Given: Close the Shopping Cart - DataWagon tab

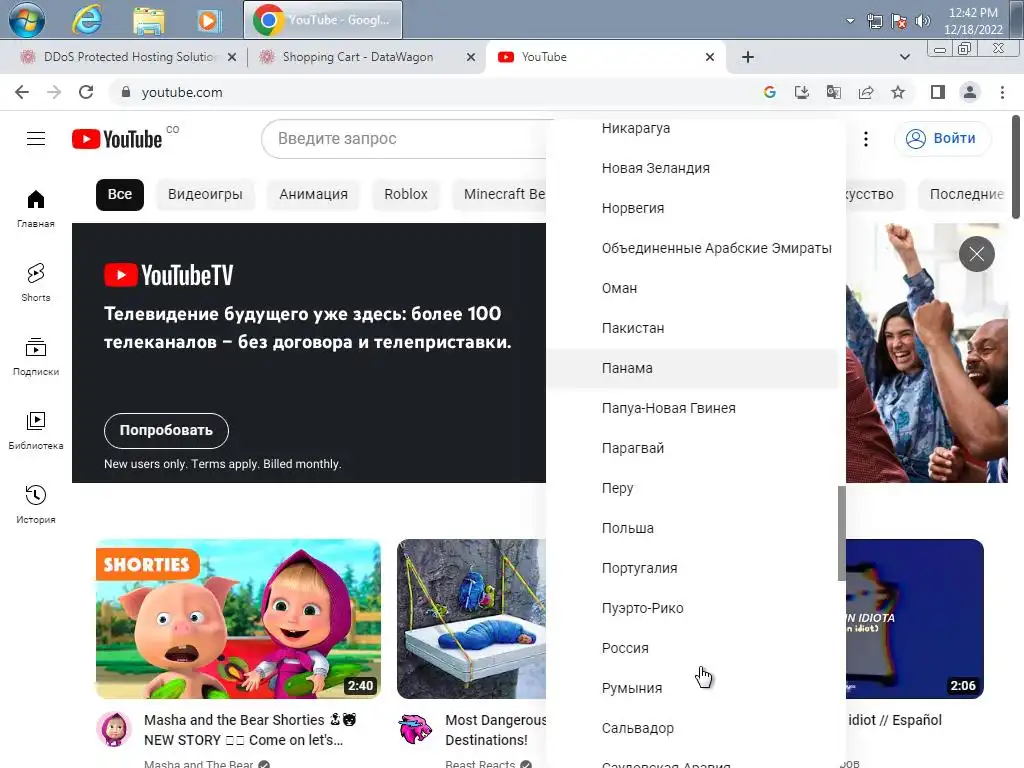Looking at the screenshot, I should [x=470, y=57].
